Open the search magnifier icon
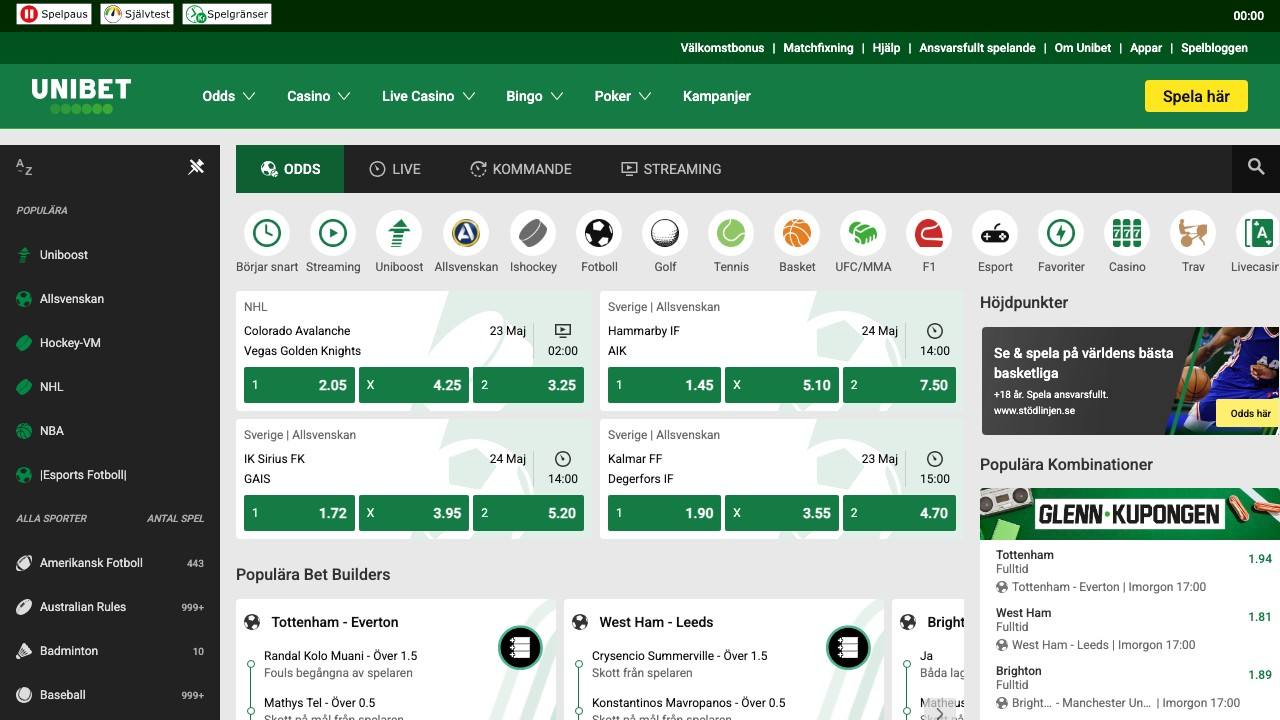The height and width of the screenshot is (720, 1280). [1256, 167]
